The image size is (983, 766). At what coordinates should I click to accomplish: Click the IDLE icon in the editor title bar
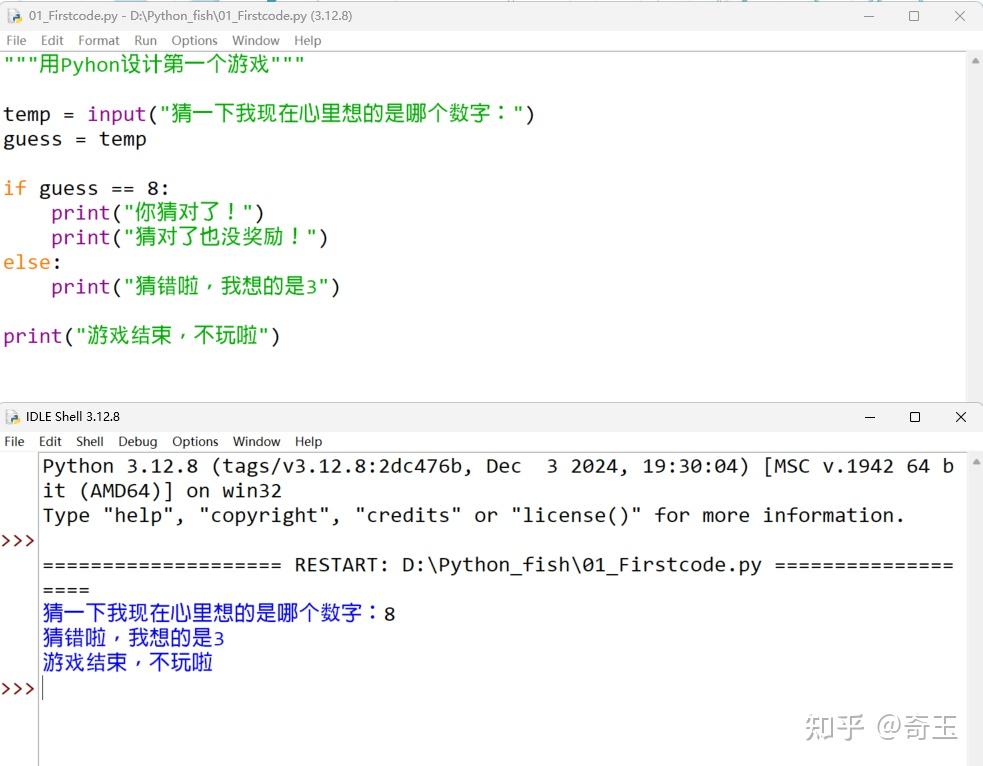click(14, 15)
